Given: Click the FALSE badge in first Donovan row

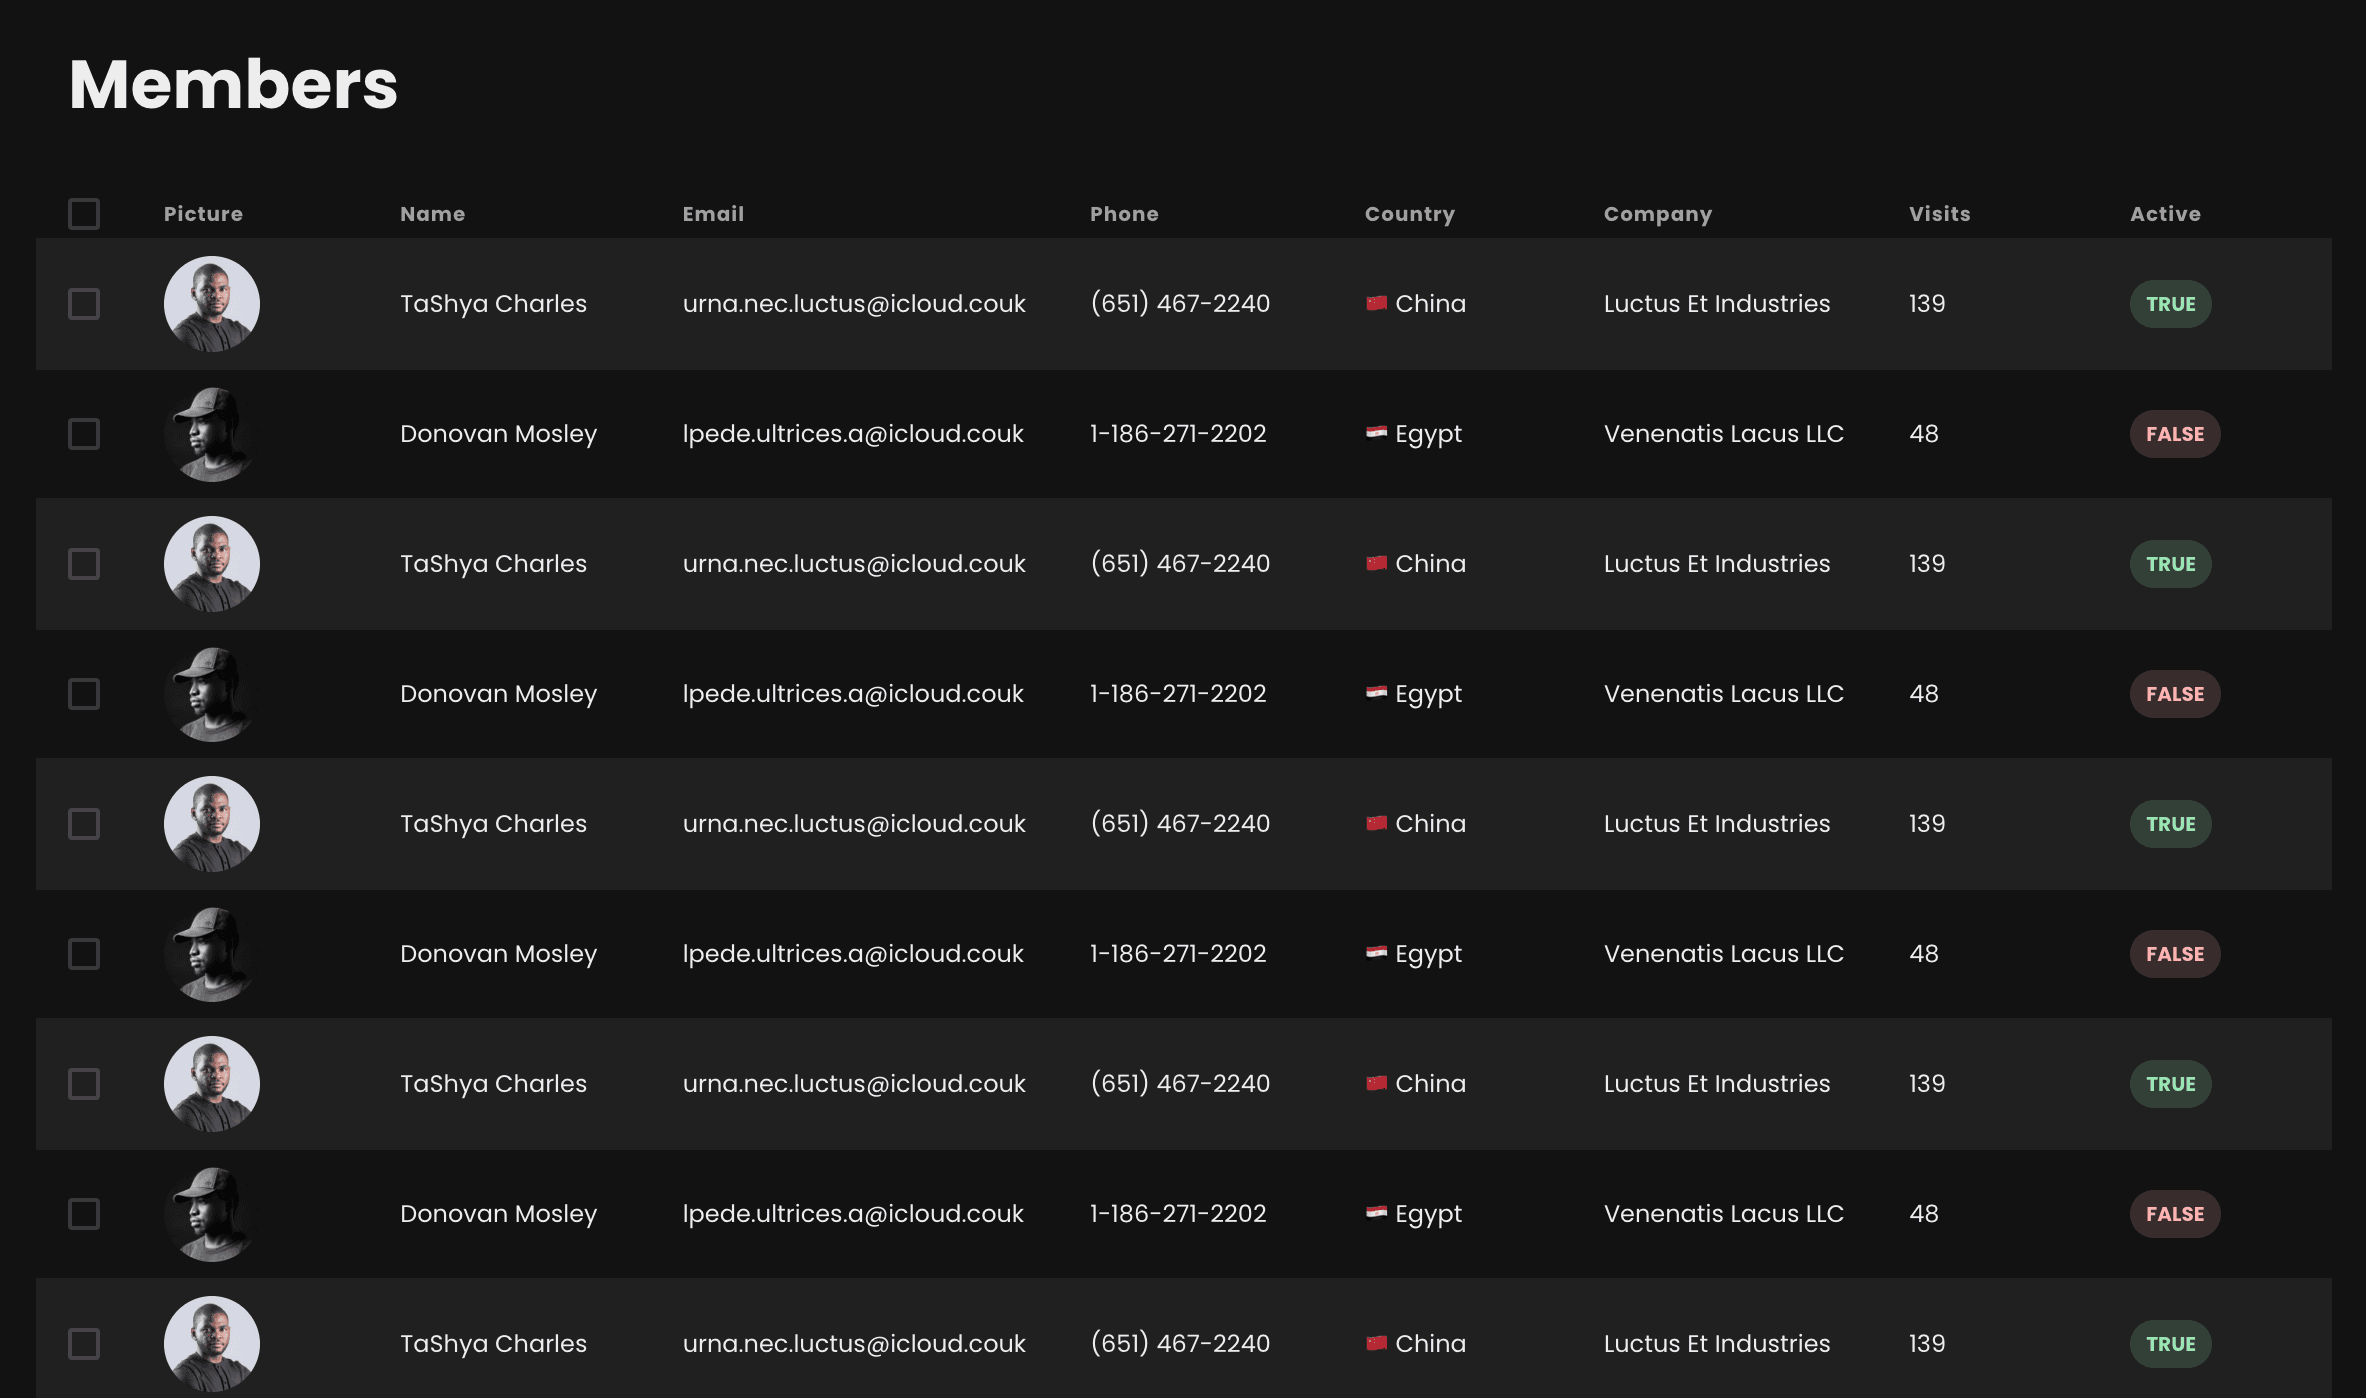Looking at the screenshot, I should coord(2175,434).
